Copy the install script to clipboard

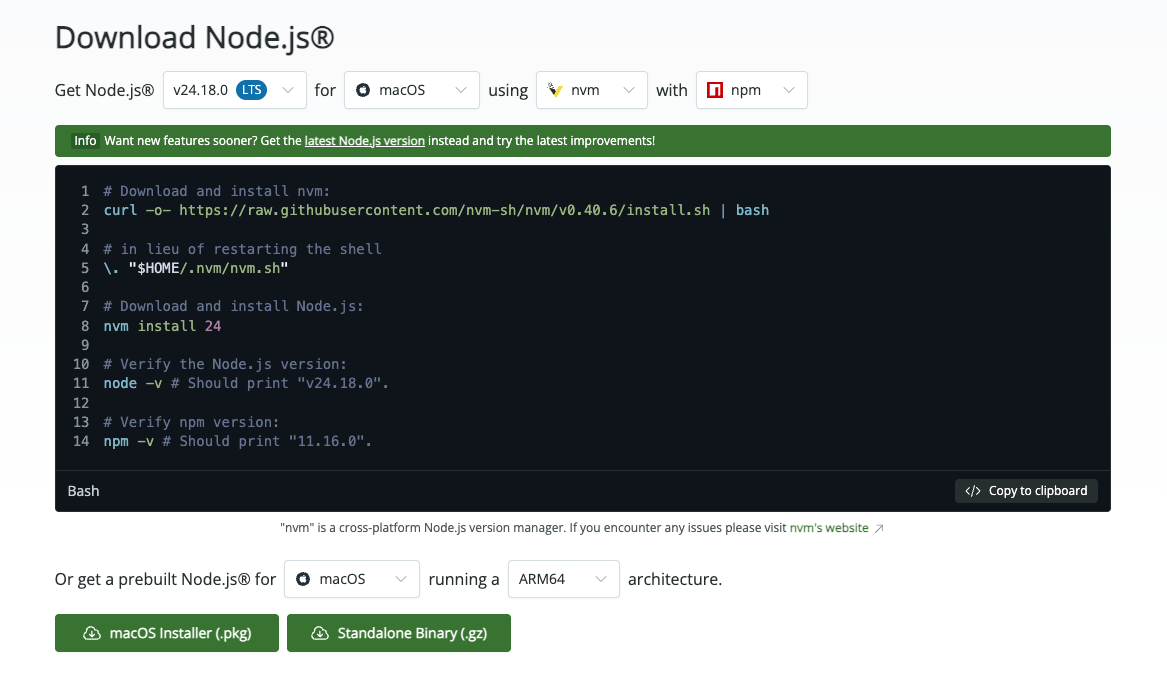(1026, 491)
